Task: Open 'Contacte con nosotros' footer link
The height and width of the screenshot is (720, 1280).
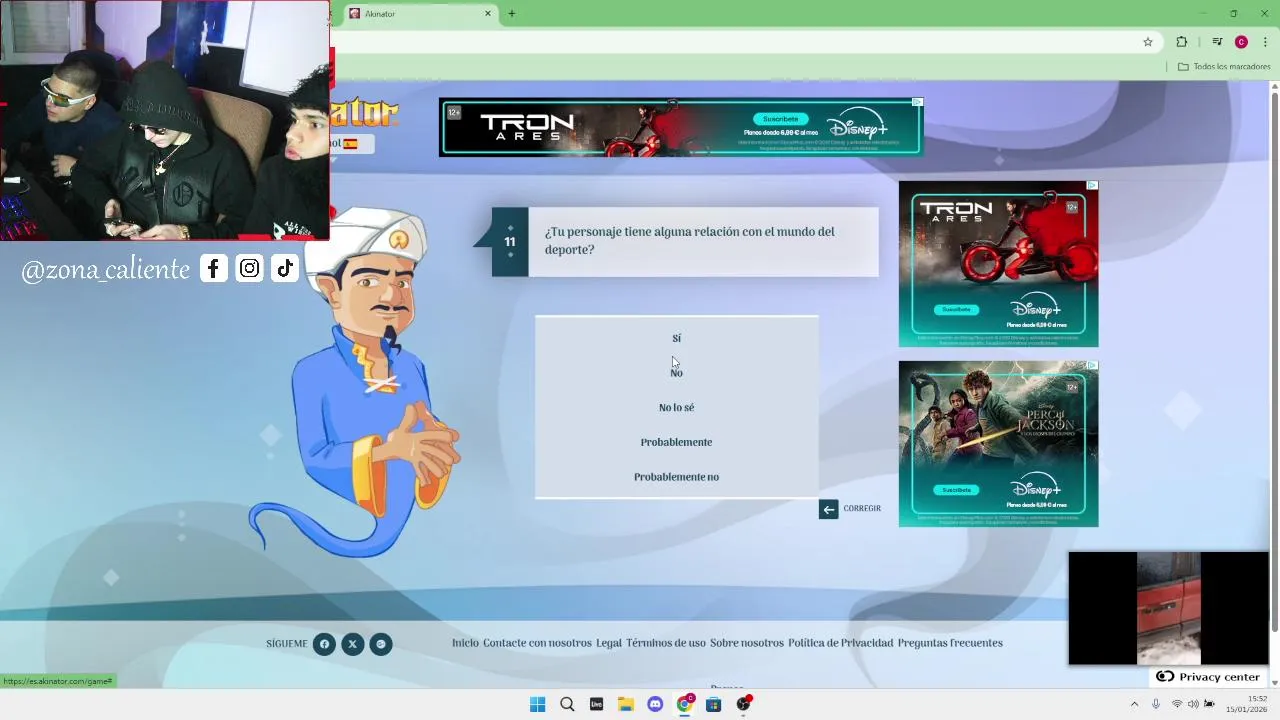Action: tap(537, 643)
